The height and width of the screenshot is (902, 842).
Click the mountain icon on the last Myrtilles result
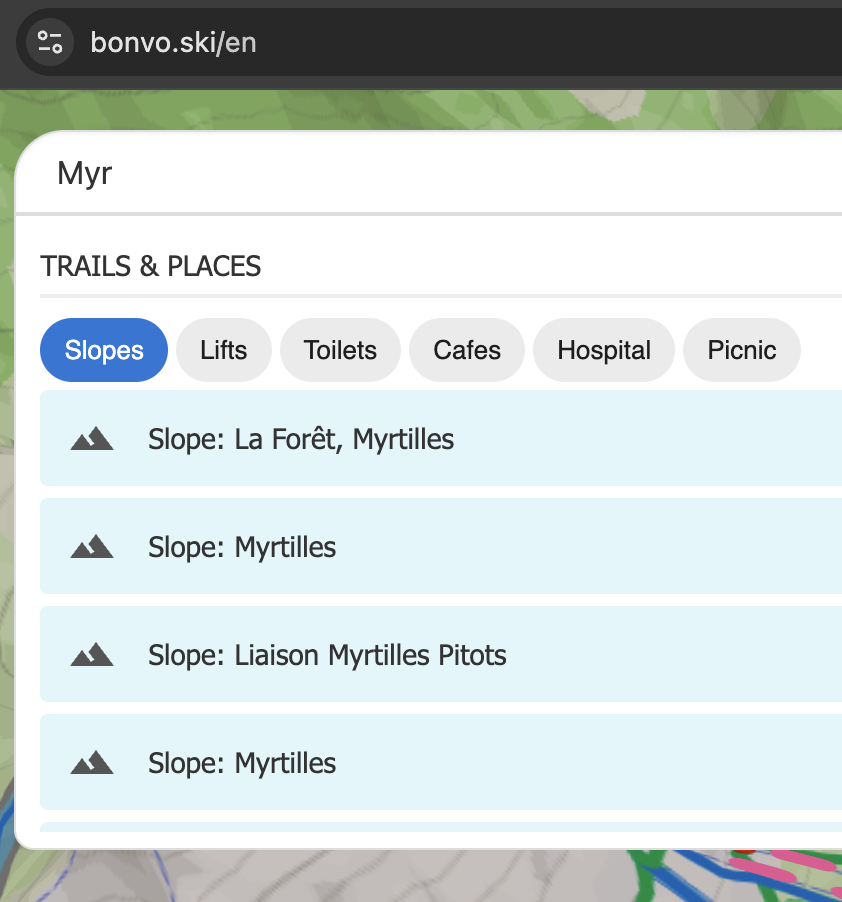click(x=90, y=762)
